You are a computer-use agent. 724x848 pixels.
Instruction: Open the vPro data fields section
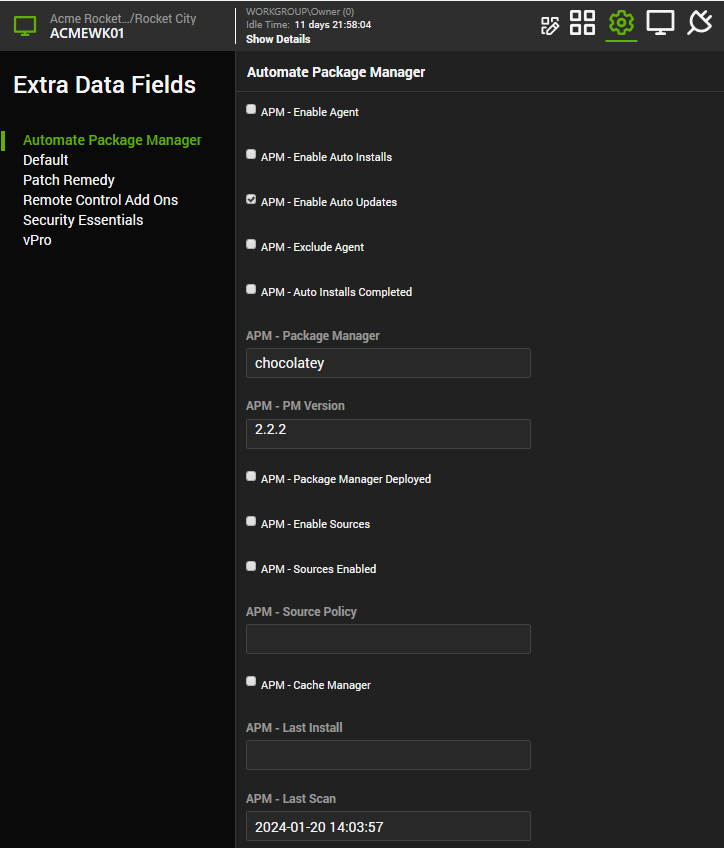[37, 240]
